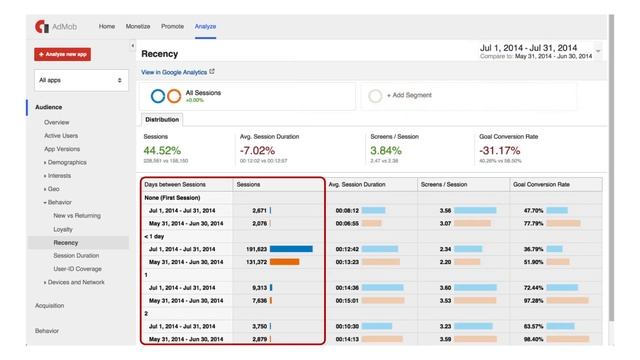Open the Overview report
Screen dimensions: 640x360
point(57,122)
